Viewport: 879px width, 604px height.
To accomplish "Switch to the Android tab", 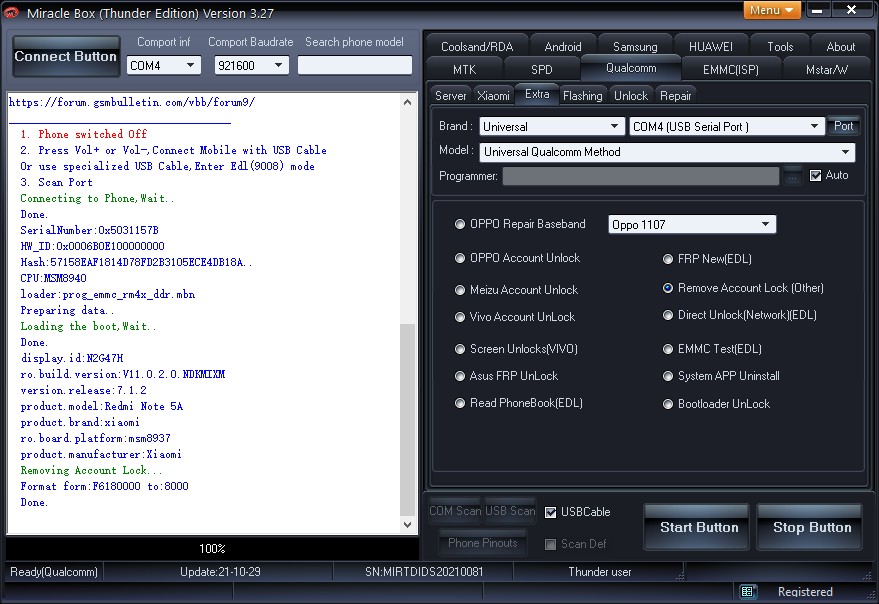I will 563,47.
